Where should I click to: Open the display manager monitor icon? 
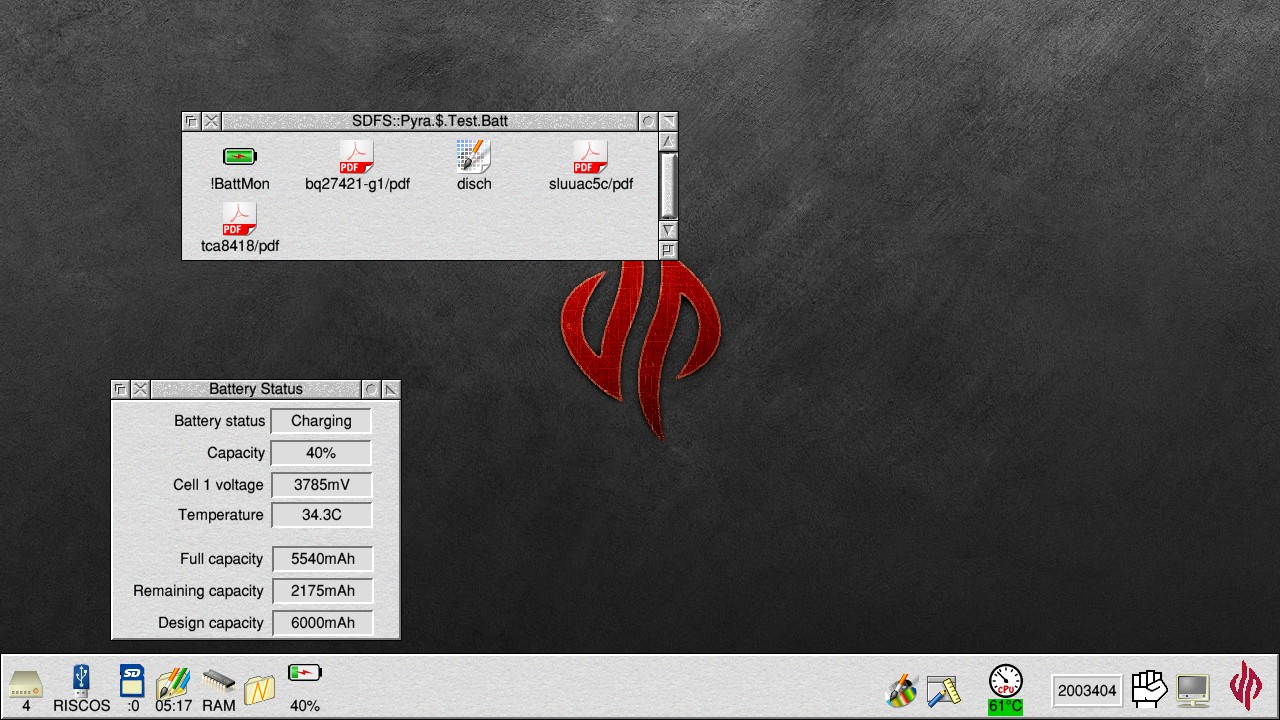point(1193,689)
